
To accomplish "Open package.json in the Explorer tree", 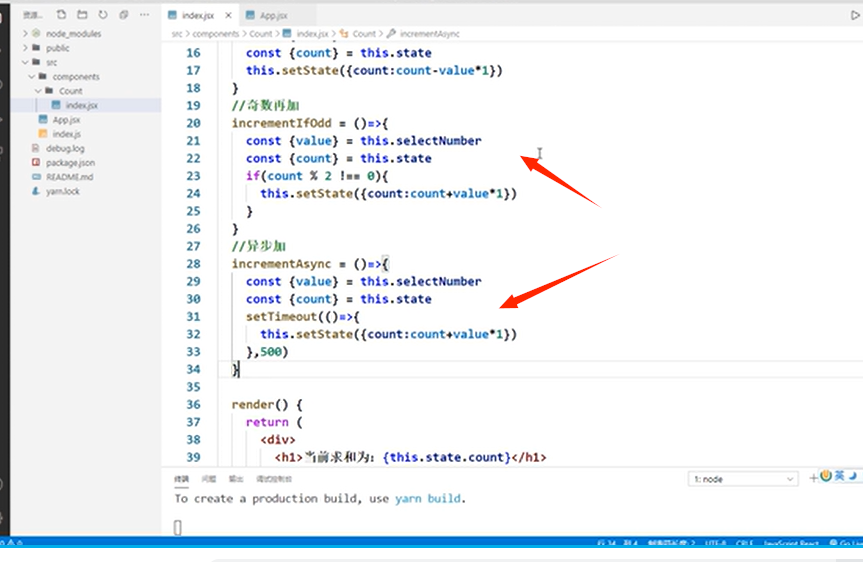I will [x=70, y=162].
